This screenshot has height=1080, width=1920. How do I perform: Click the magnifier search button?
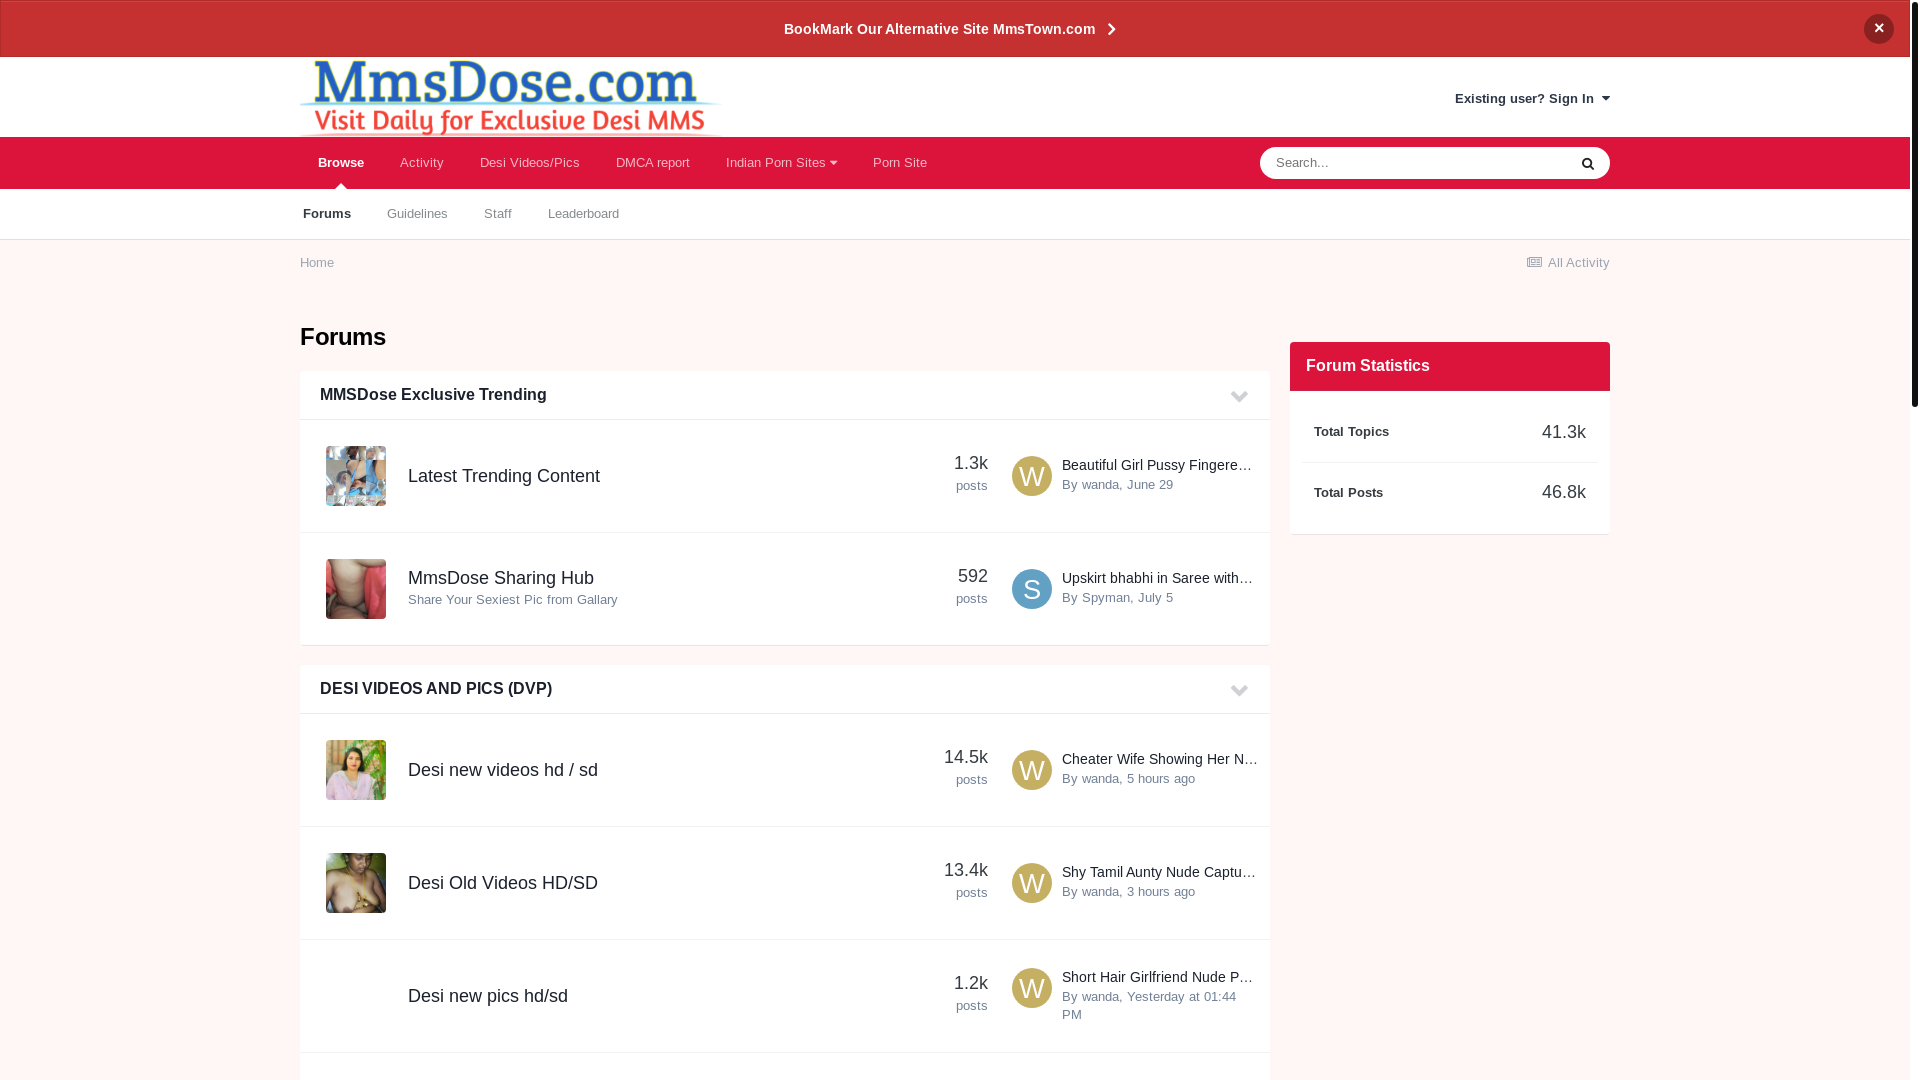[x=1587, y=163]
